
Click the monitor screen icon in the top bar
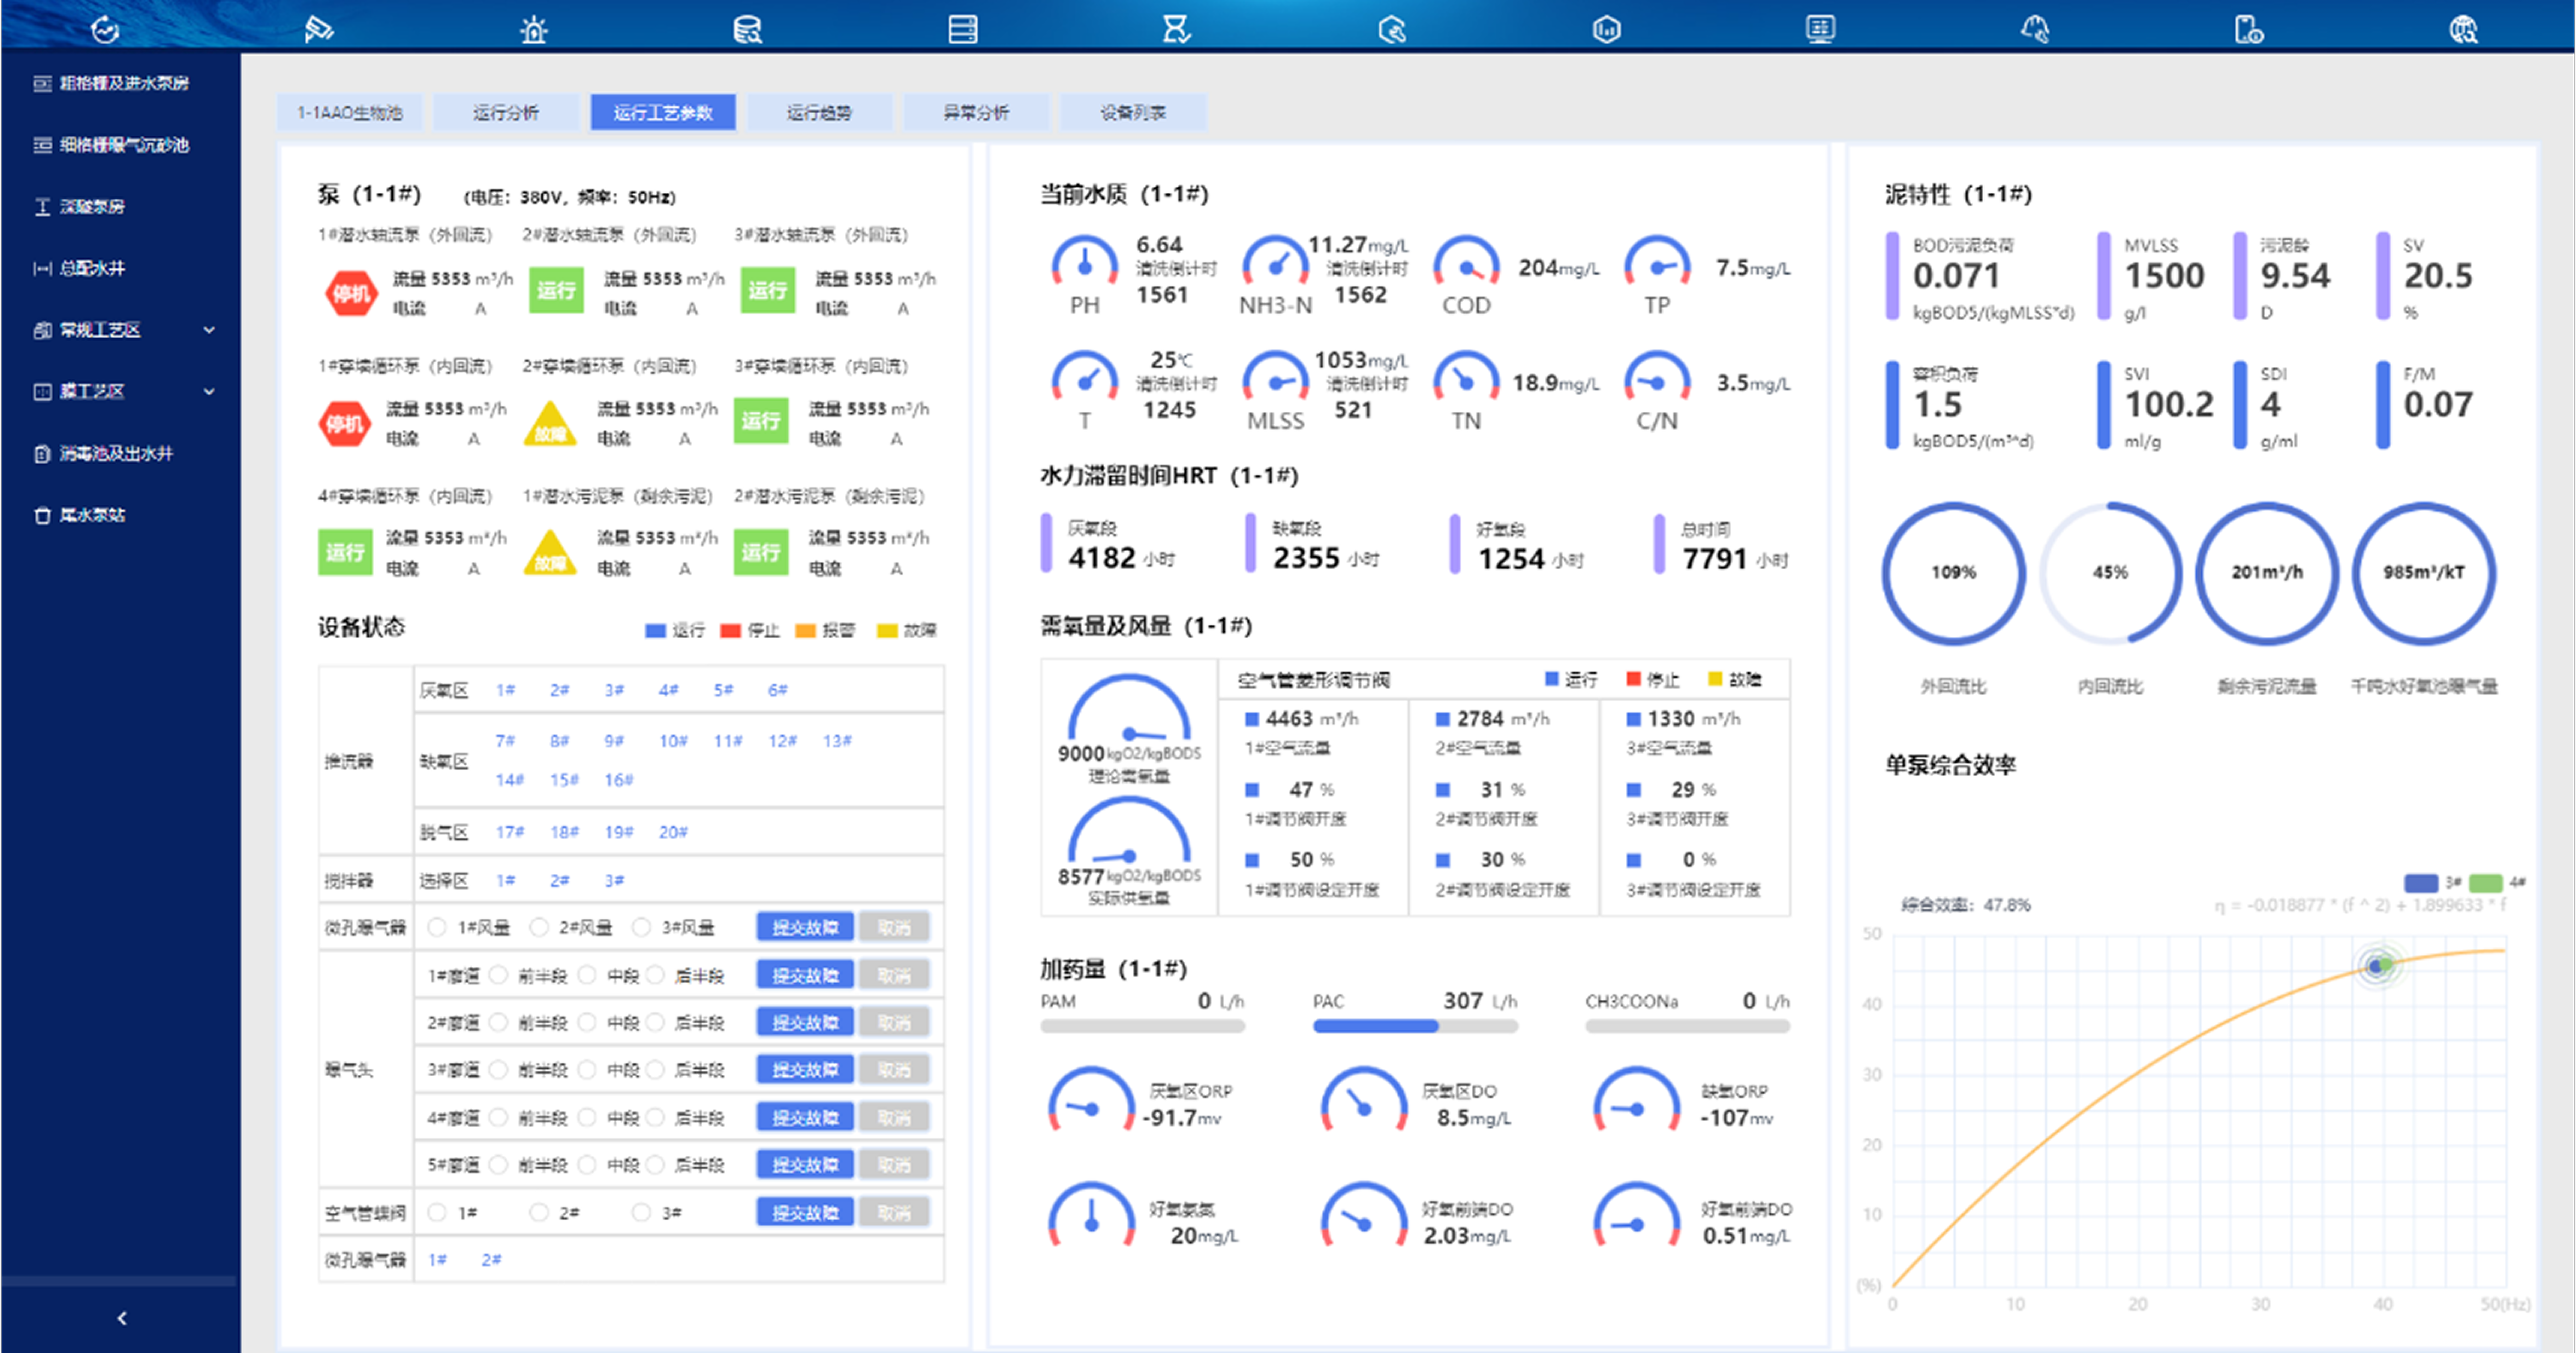coord(1820,29)
